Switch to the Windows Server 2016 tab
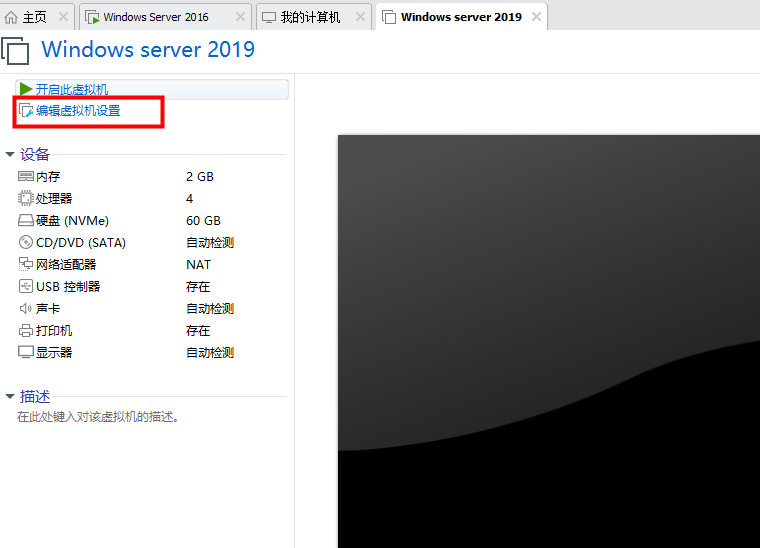Viewport: 760px width, 548px height. pyautogui.click(x=165, y=17)
